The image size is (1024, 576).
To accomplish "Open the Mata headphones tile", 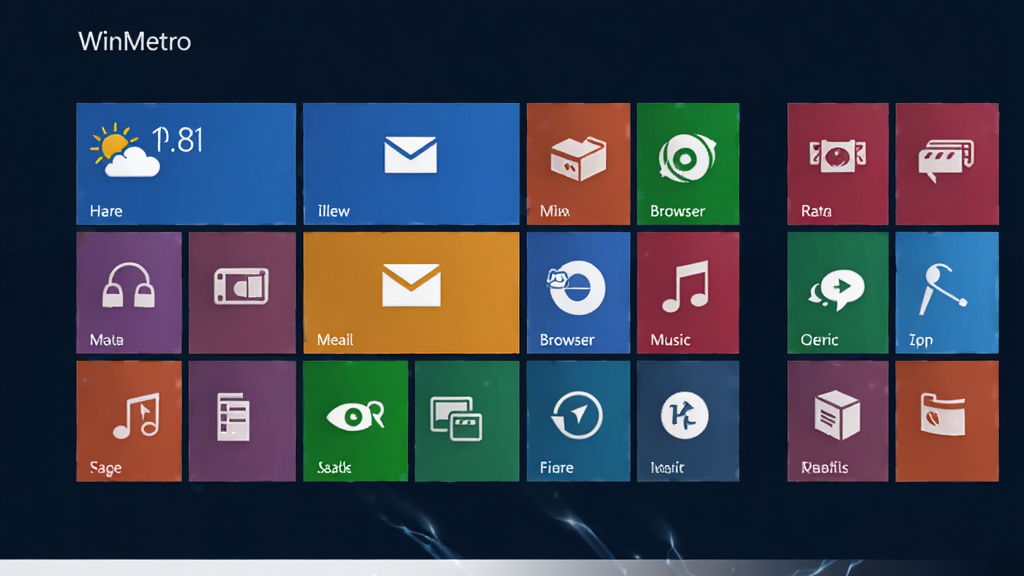I will click(129, 293).
